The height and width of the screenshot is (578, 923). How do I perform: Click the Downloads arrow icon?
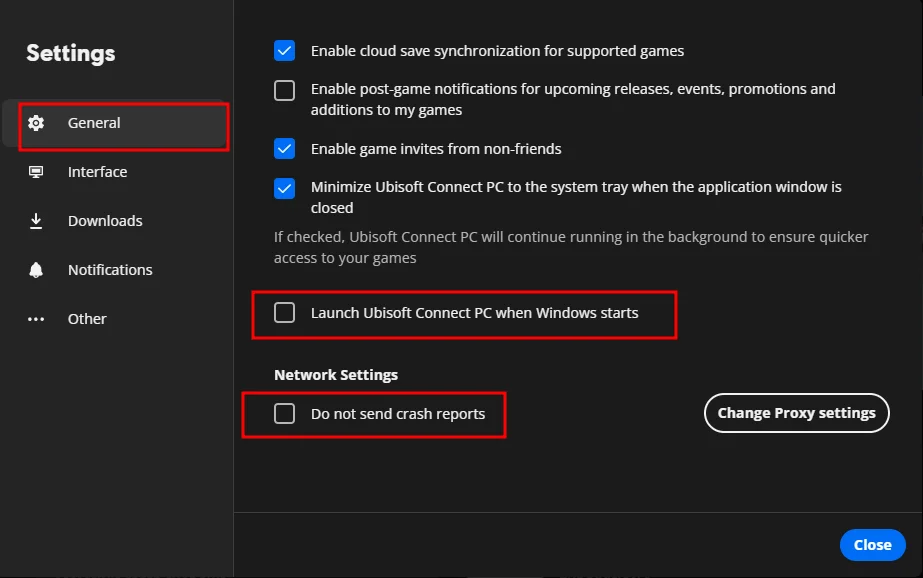point(37,221)
